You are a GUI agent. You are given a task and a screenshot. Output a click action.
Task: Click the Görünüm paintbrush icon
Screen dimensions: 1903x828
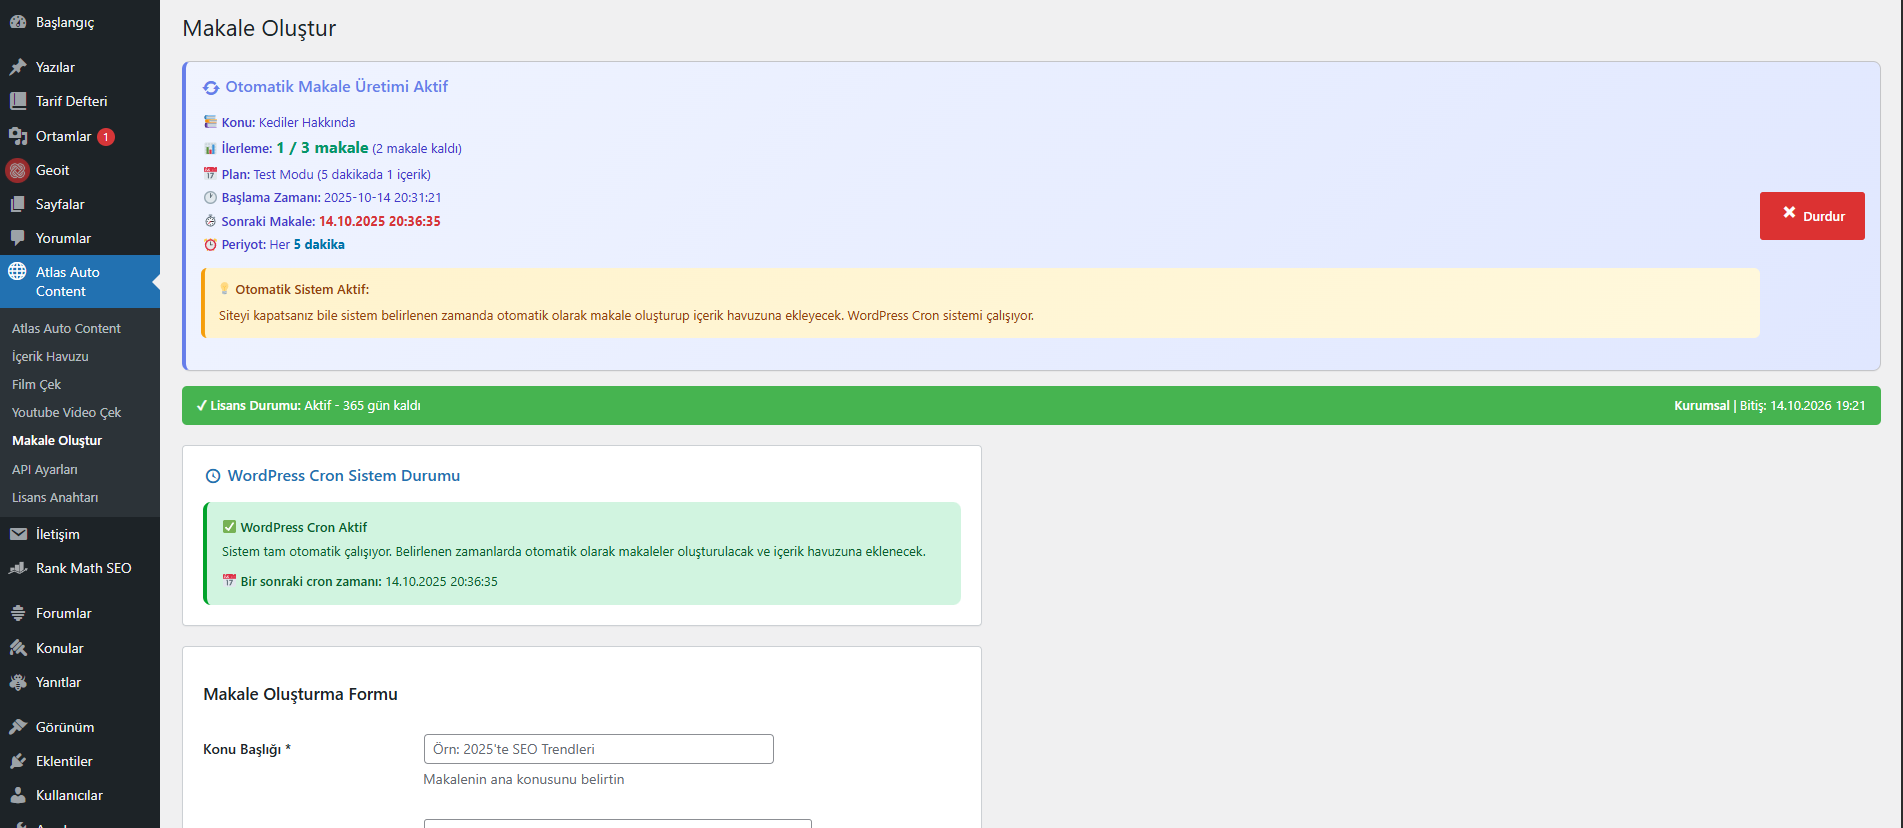pyautogui.click(x=18, y=727)
